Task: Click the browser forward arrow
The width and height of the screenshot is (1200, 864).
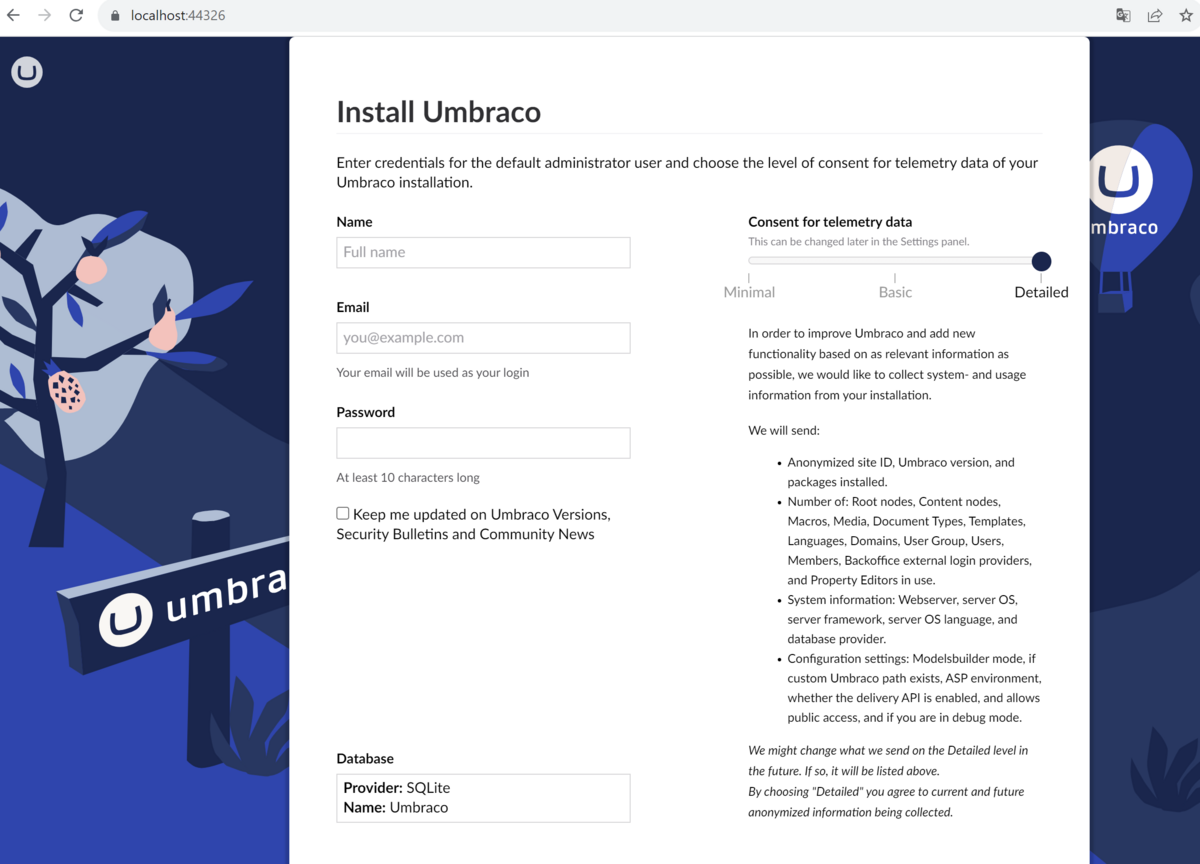Action: pos(44,15)
